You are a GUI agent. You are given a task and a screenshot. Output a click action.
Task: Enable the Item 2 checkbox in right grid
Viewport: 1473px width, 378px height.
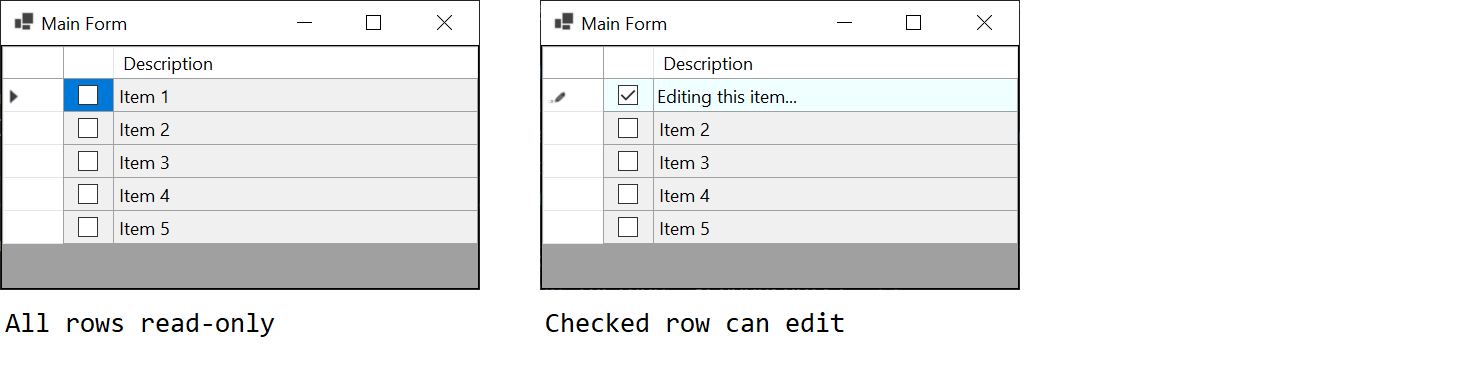[628, 129]
